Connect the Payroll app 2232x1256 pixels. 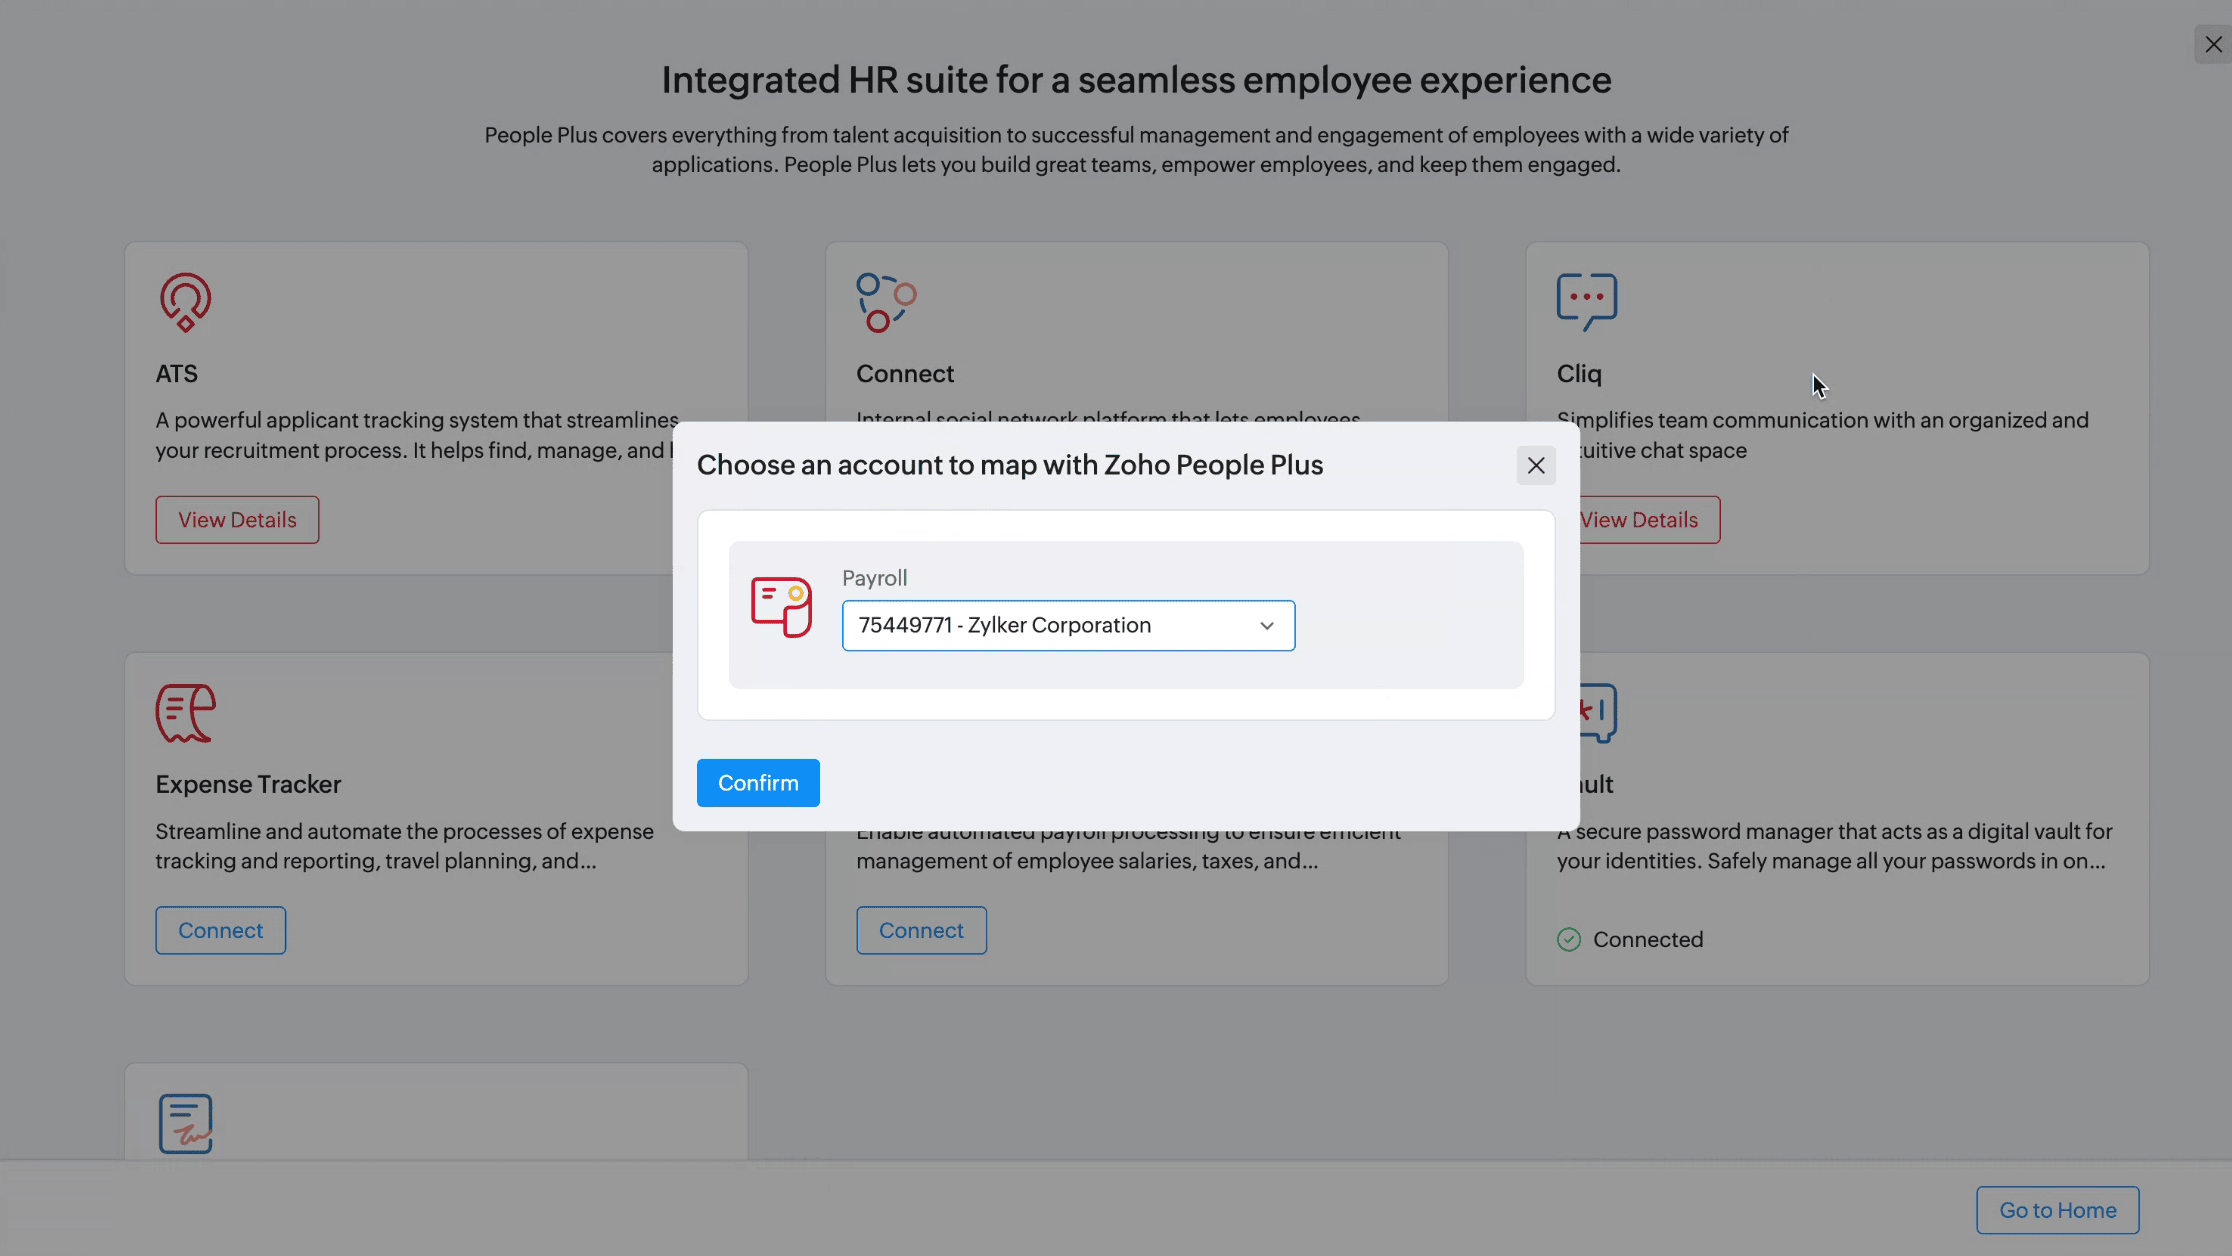[921, 930]
